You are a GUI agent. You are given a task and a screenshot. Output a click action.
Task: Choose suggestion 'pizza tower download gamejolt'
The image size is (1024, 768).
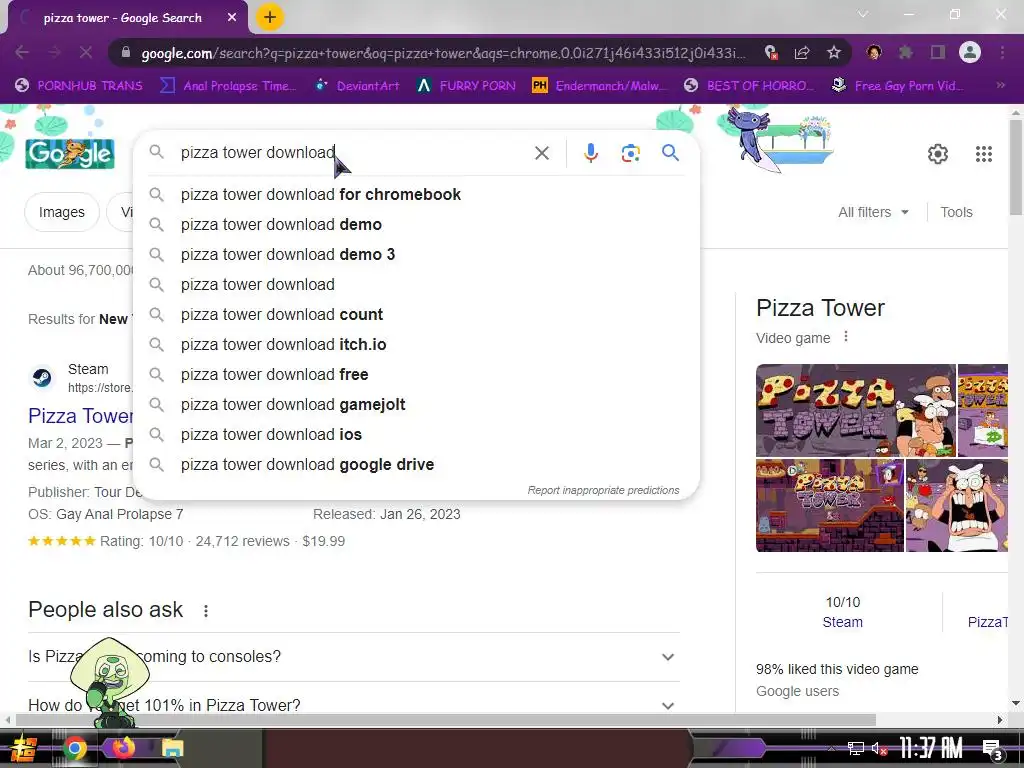pyautogui.click(x=416, y=405)
